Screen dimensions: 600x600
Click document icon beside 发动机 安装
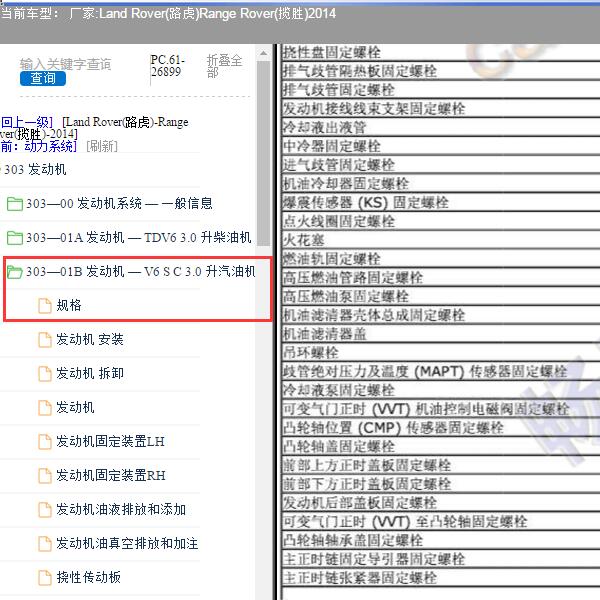coord(44,339)
